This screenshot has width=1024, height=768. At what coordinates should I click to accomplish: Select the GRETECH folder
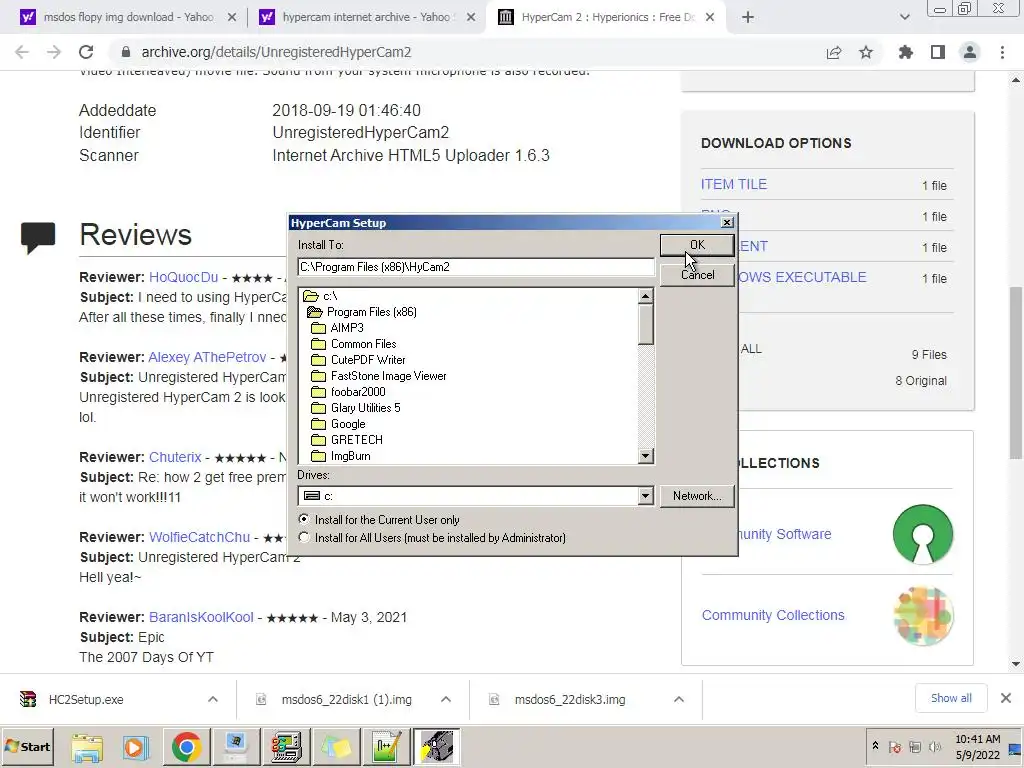coord(347,440)
